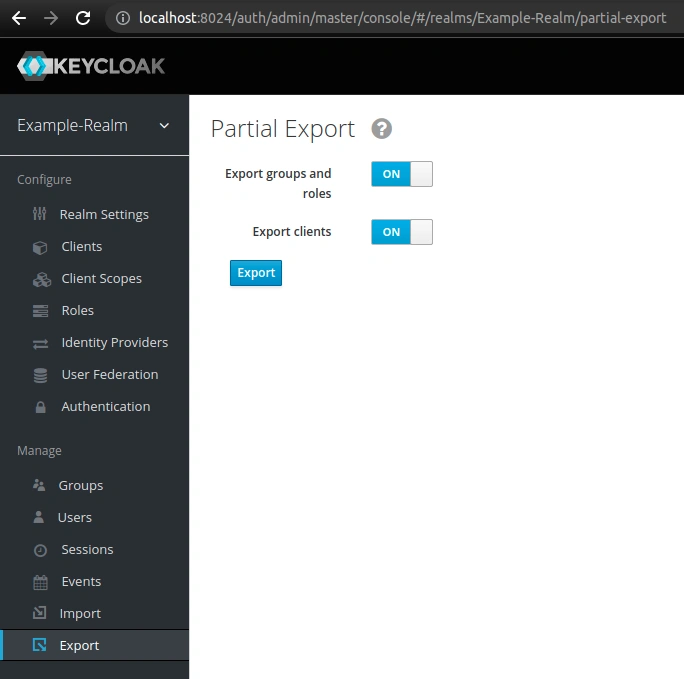The height and width of the screenshot is (679, 684).
Task: Toggle the Export clients switch
Action: point(402,232)
